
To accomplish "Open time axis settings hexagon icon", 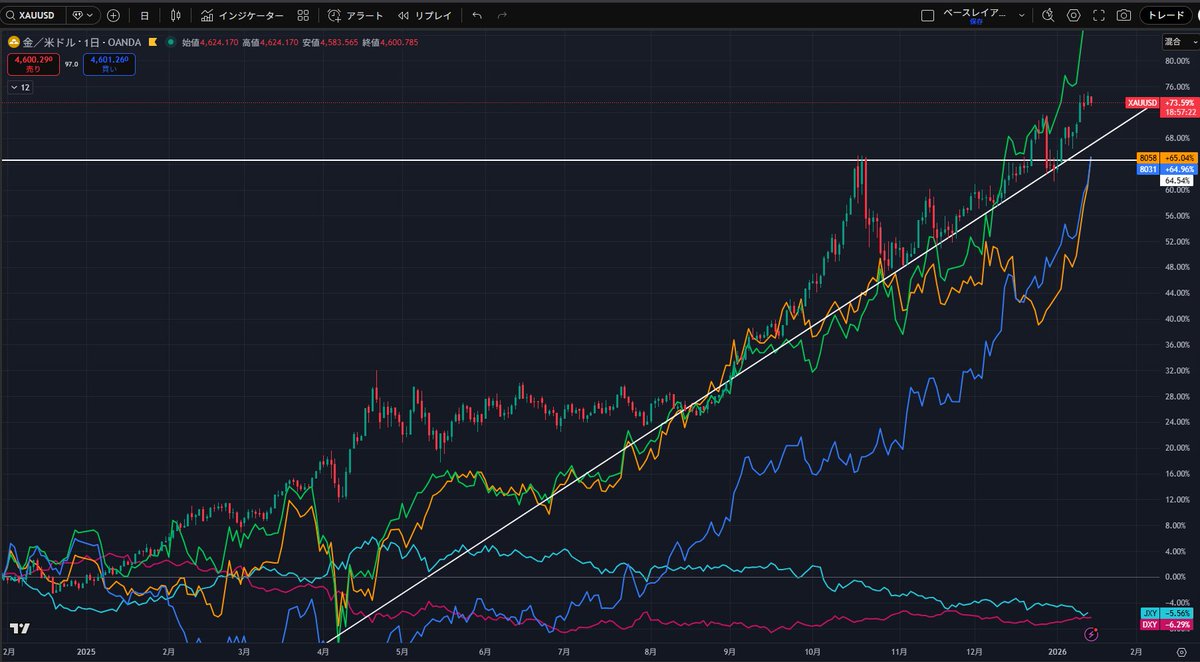I will point(1181,650).
